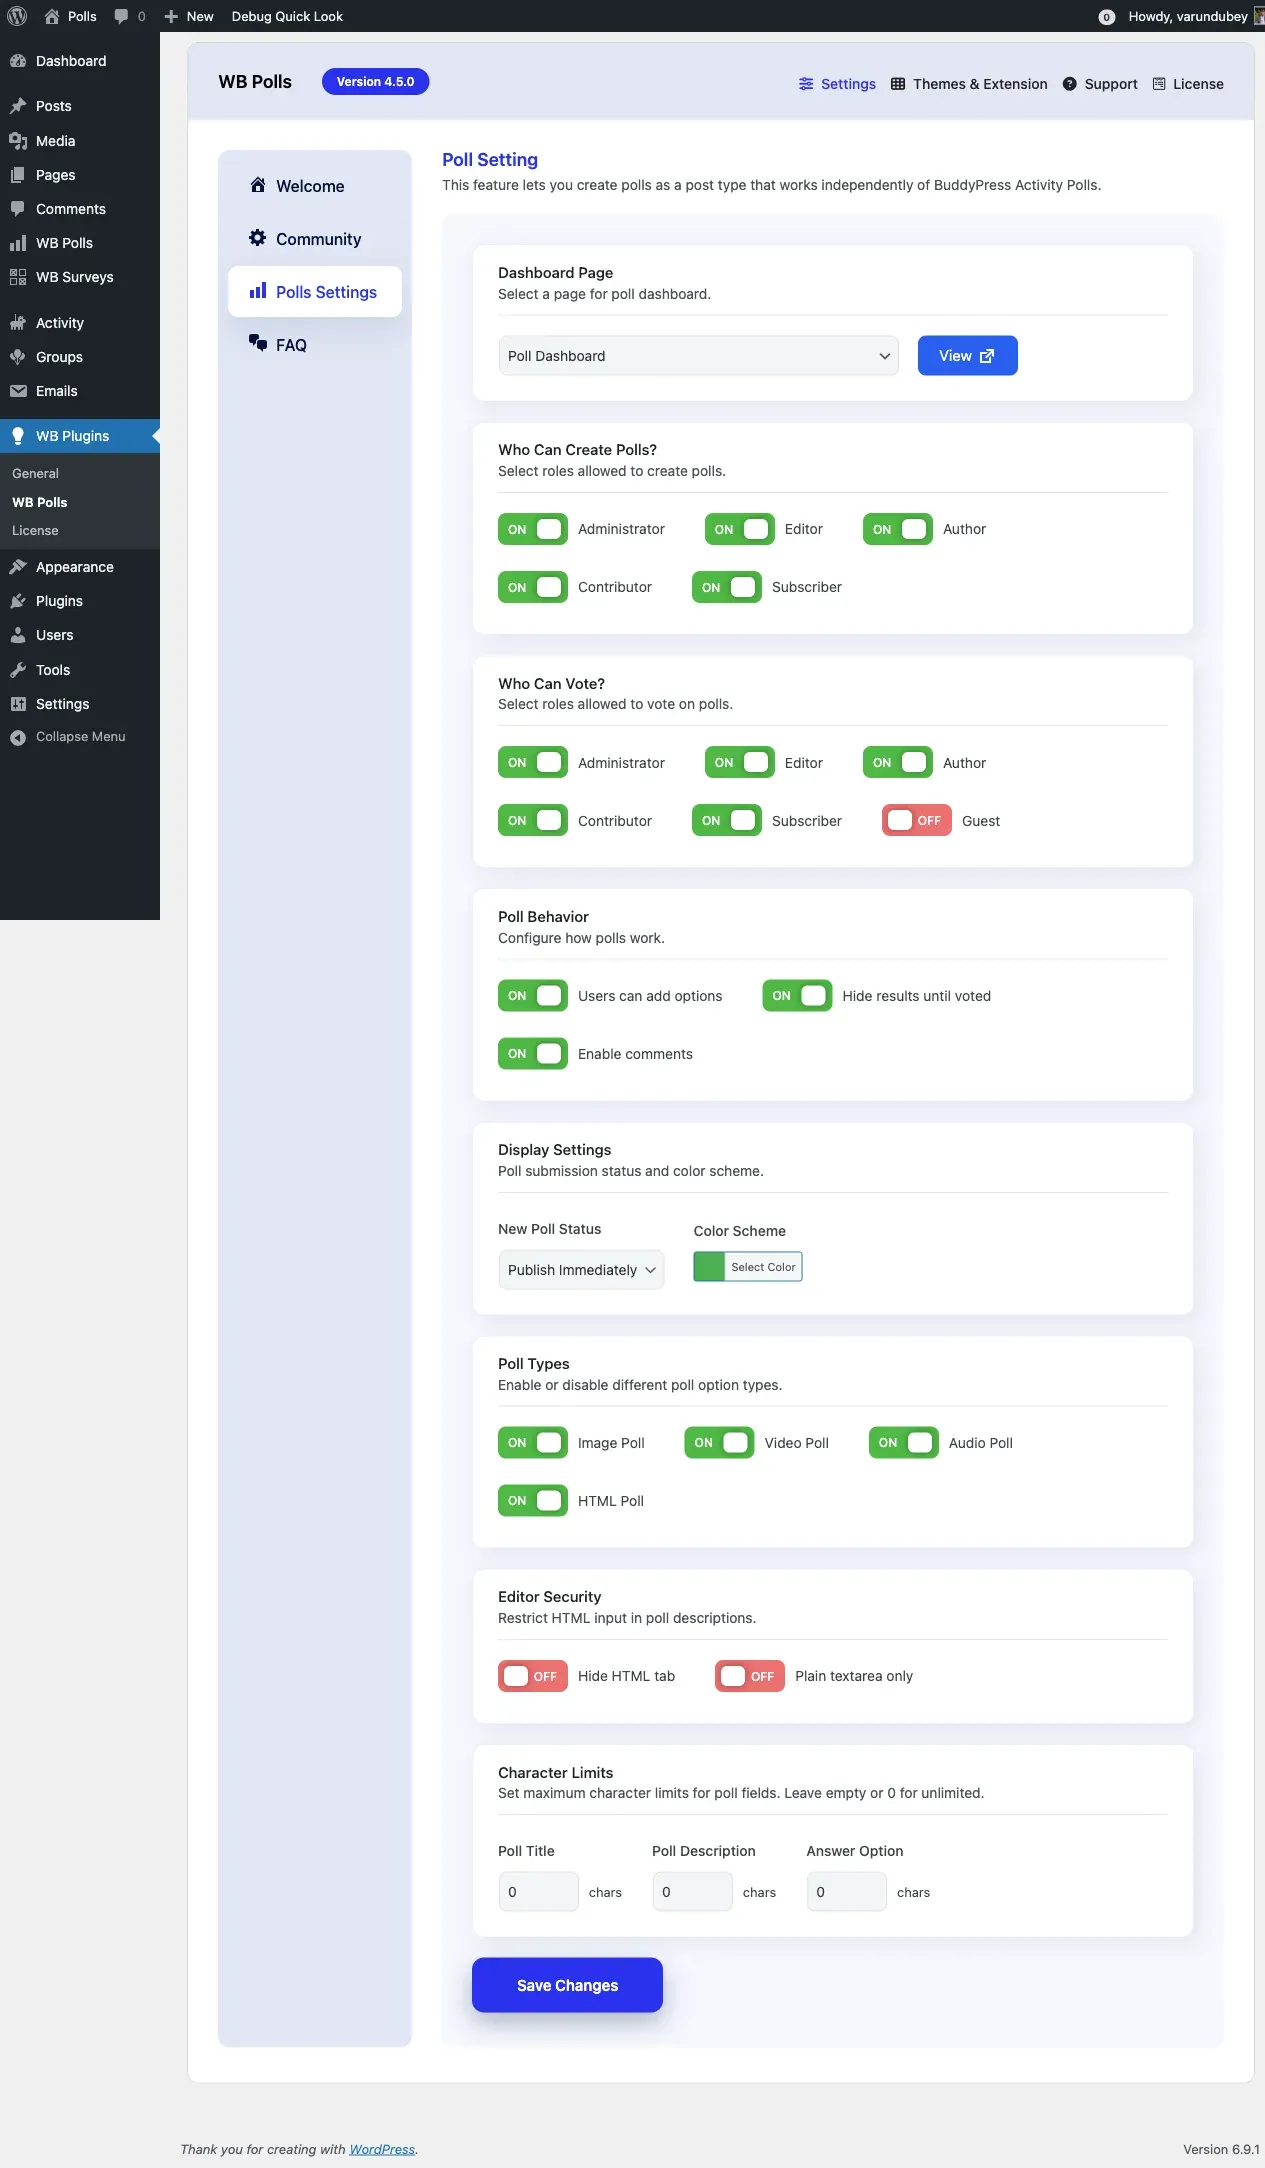Toggle the Image Poll type switch

[x=533, y=1442]
